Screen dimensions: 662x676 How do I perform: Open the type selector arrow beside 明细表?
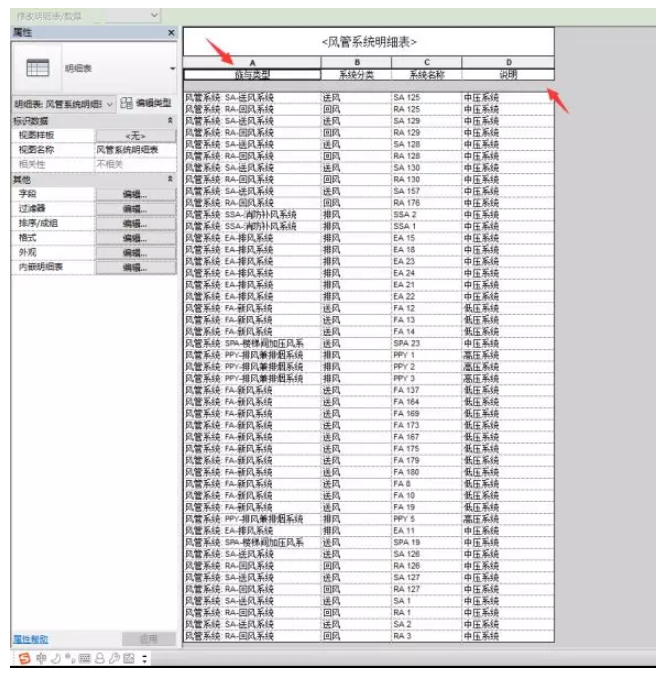coord(172,69)
